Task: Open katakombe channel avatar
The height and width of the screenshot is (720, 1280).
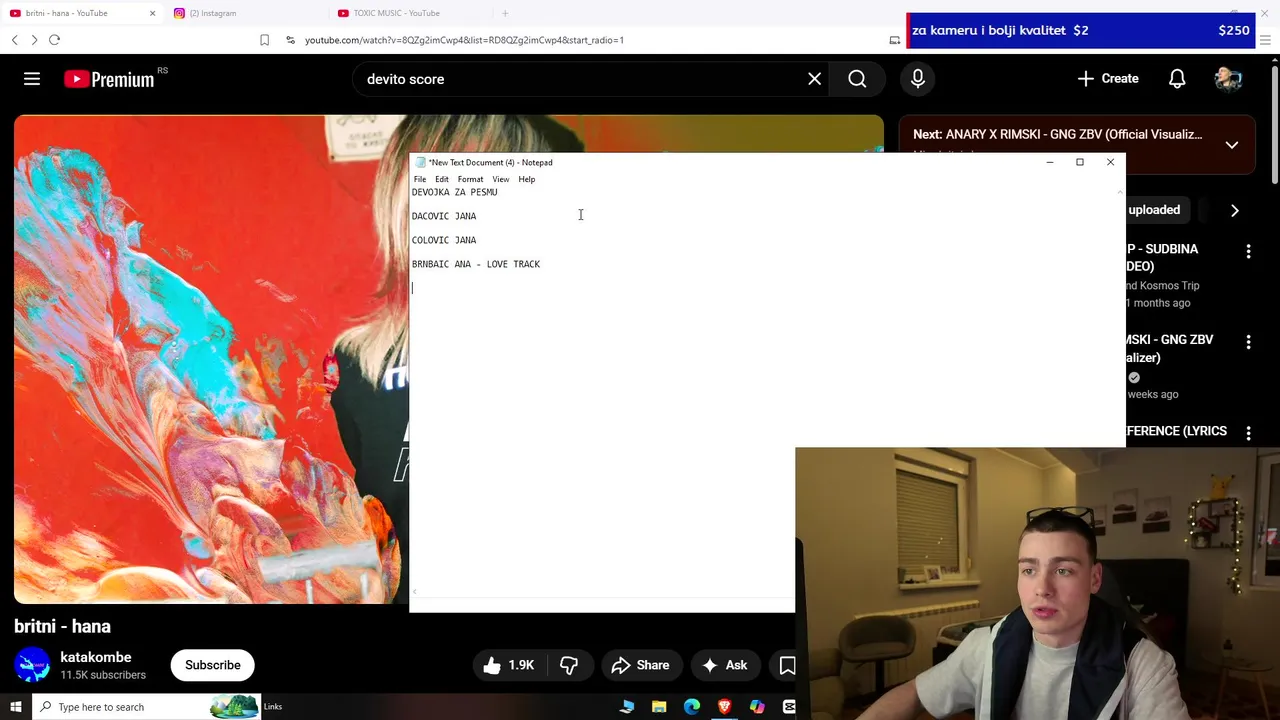Action: pos(32,665)
